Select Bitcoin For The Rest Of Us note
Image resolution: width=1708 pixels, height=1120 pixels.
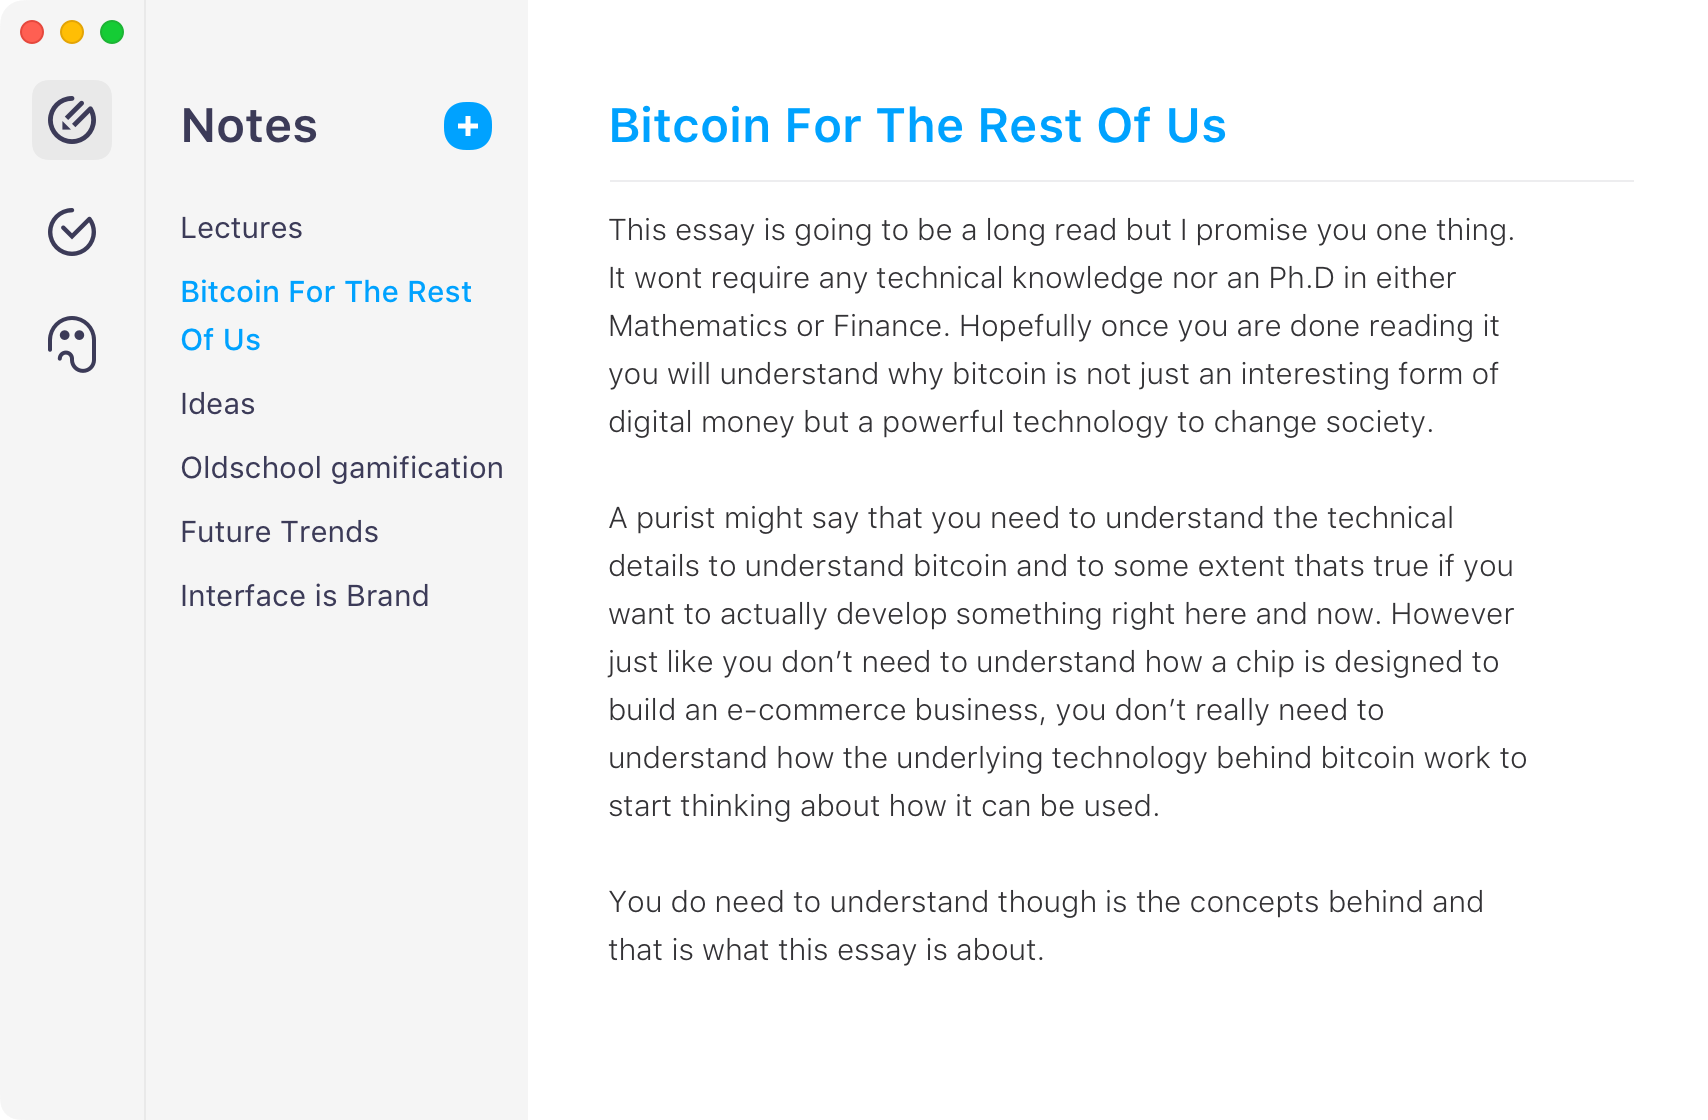[326, 315]
